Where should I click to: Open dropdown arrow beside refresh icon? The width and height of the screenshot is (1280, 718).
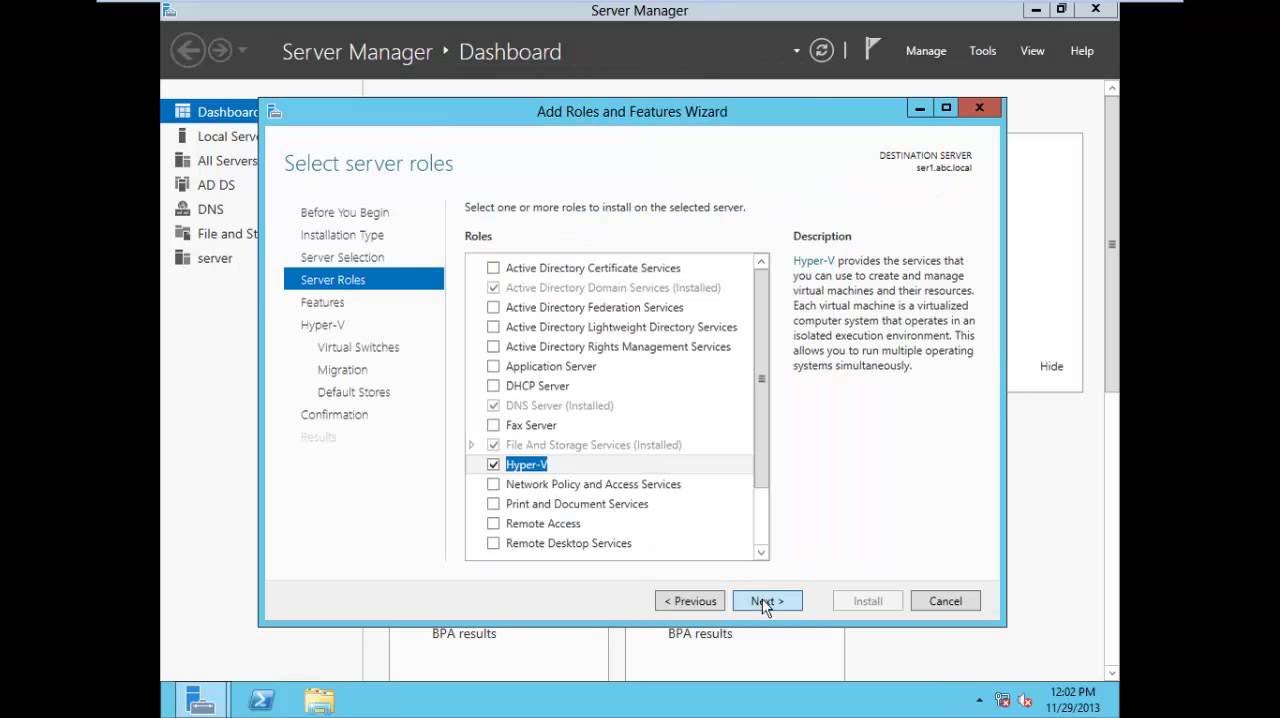797,51
